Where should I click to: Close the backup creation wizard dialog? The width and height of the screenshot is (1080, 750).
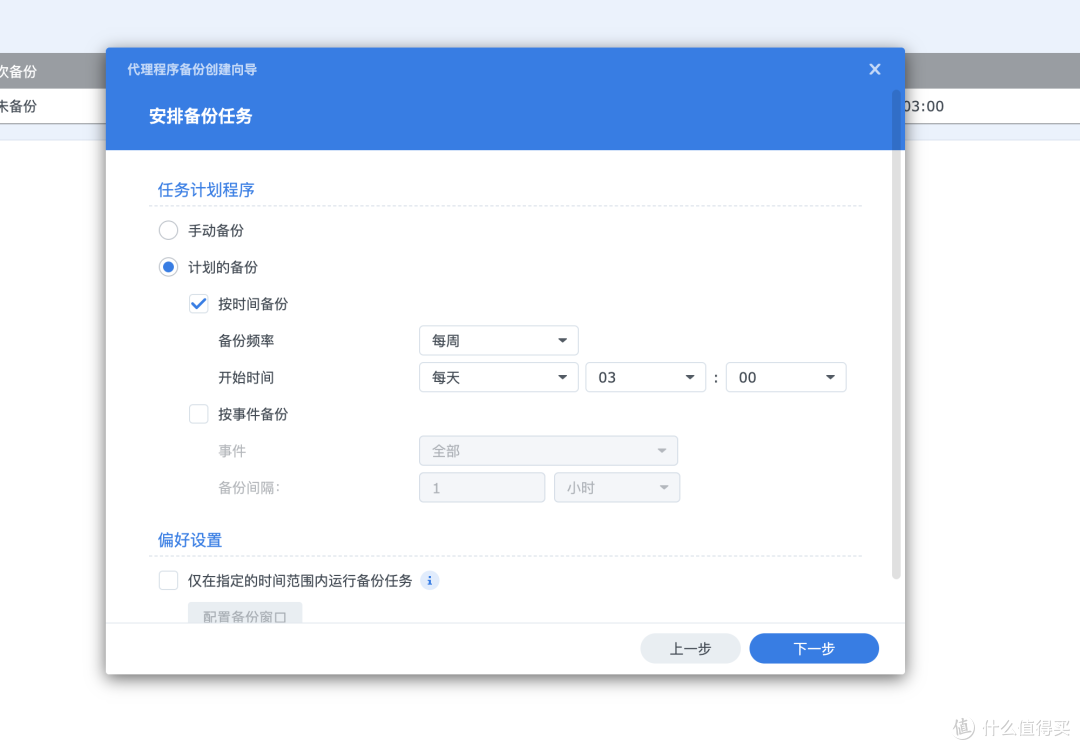click(x=875, y=69)
